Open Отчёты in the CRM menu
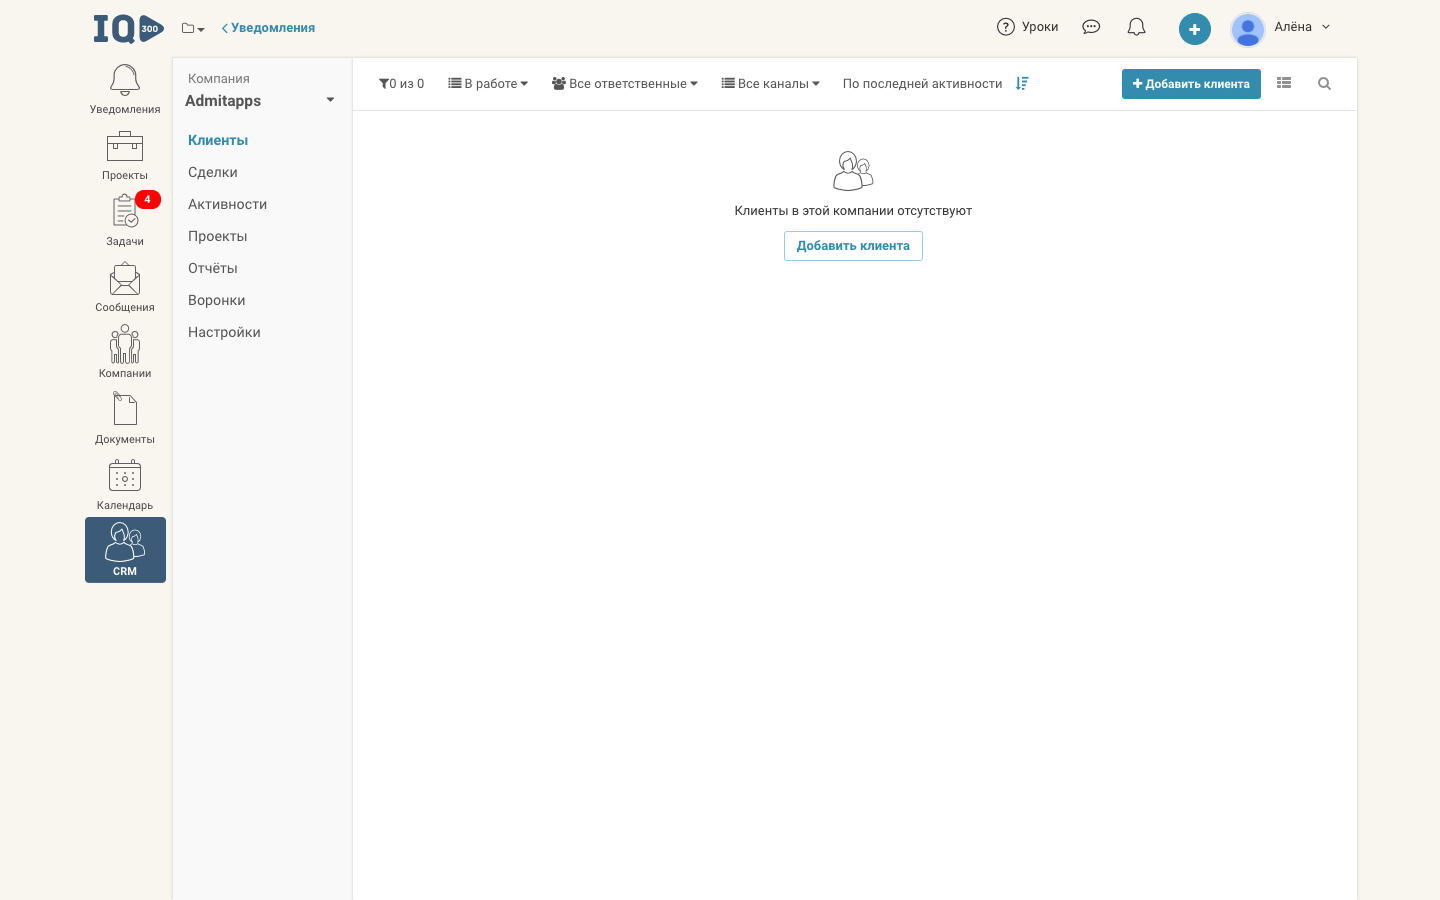 click(x=213, y=268)
